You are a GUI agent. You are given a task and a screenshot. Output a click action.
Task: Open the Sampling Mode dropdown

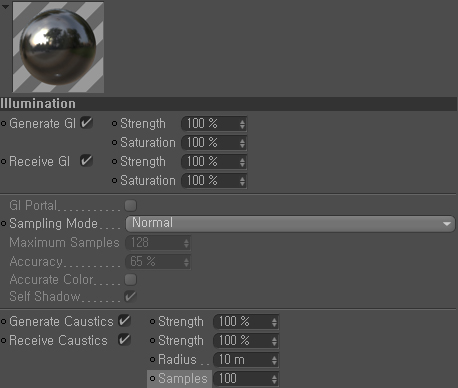point(290,223)
